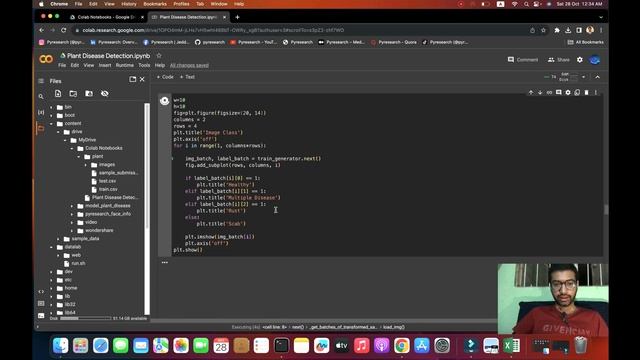This screenshot has height=360, width=640.
Task: Reload the Colab page
Action: pyautogui.click(x=64, y=30)
